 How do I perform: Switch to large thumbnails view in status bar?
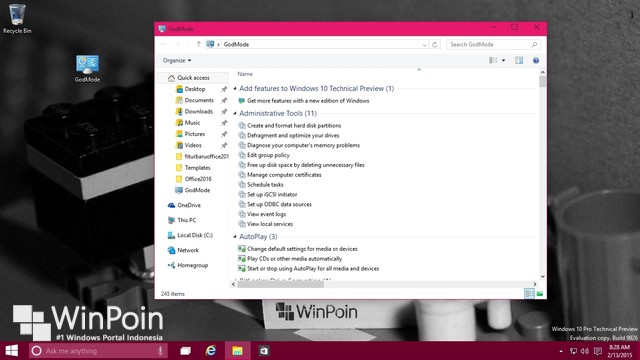[540, 293]
